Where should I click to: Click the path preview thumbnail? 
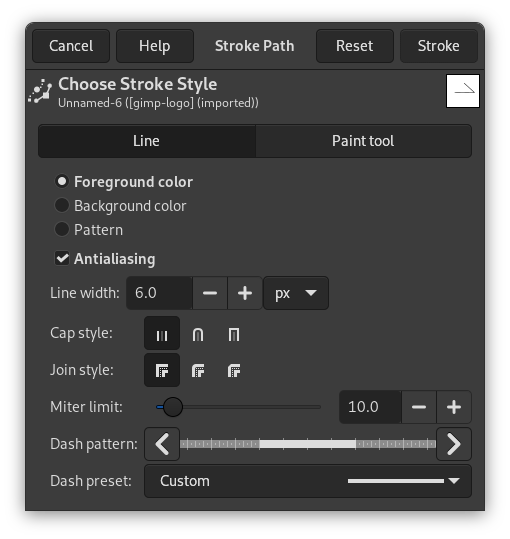coord(463,91)
